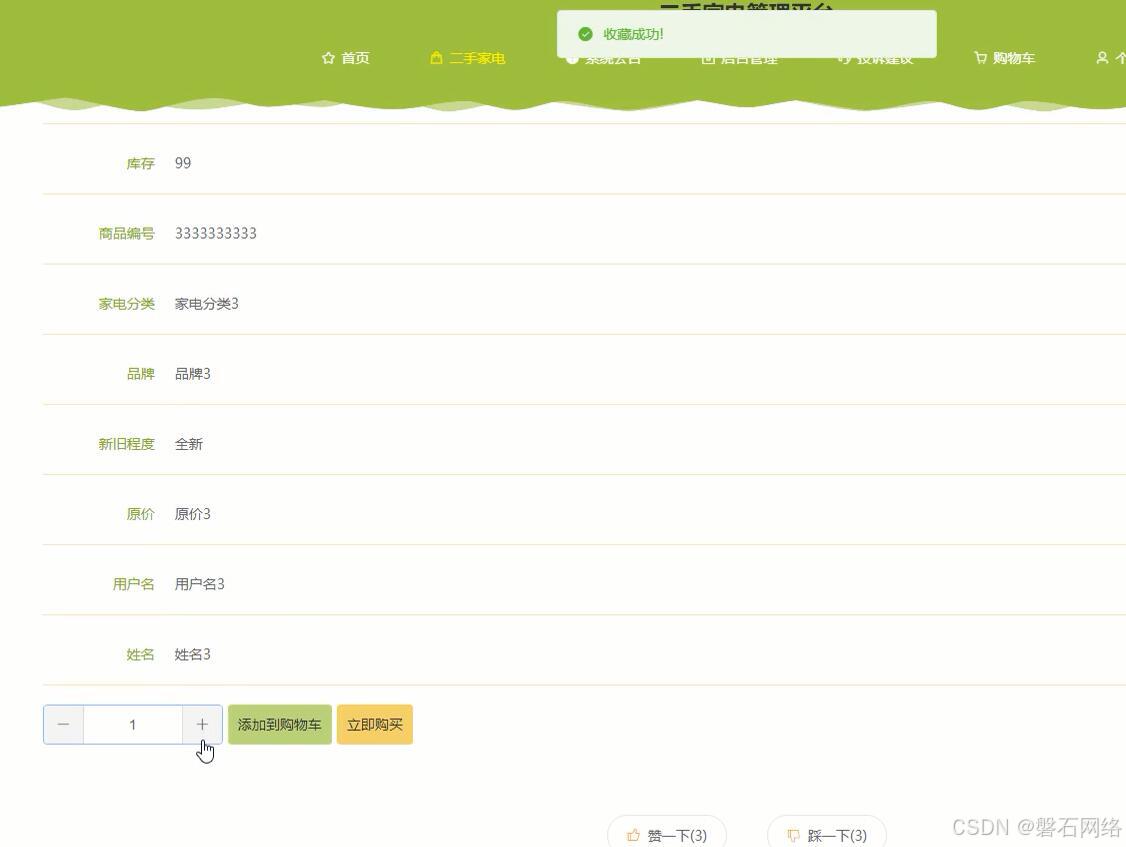Click the user profile icon in navigation
The image size is (1126, 847).
pyautogui.click(x=1102, y=58)
